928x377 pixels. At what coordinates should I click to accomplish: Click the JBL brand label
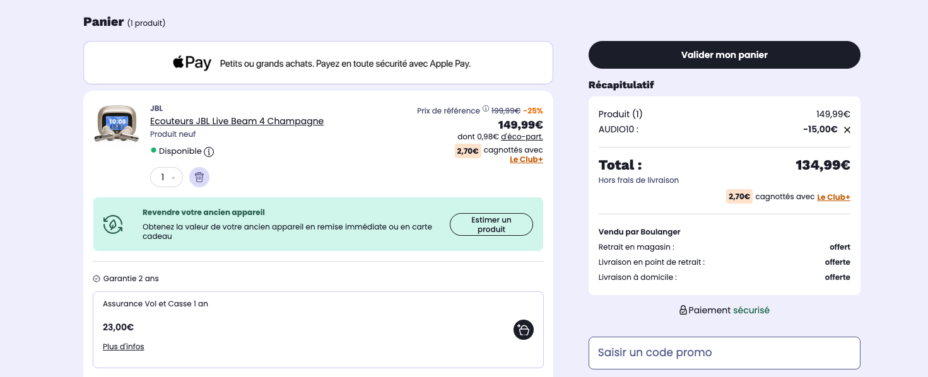(x=156, y=108)
